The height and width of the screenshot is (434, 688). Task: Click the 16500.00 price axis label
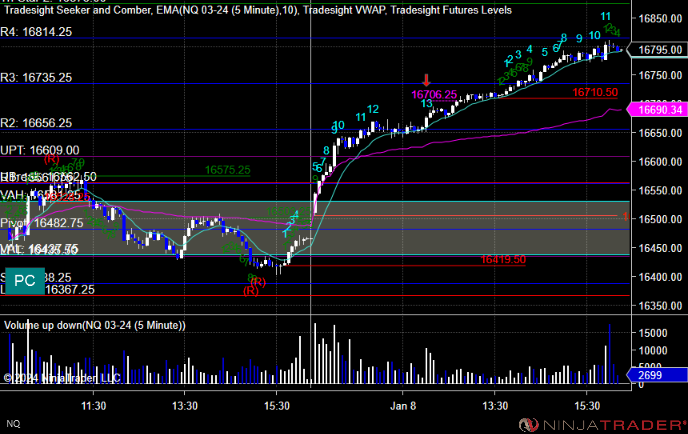(660, 219)
